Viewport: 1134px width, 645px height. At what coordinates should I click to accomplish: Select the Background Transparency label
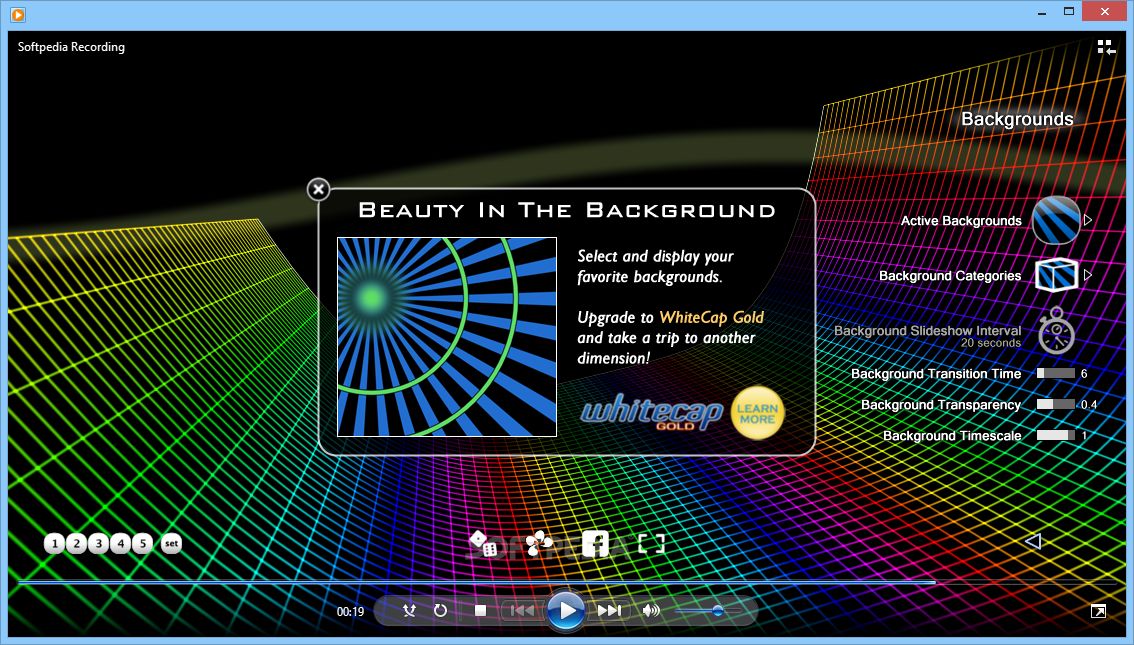tap(941, 405)
